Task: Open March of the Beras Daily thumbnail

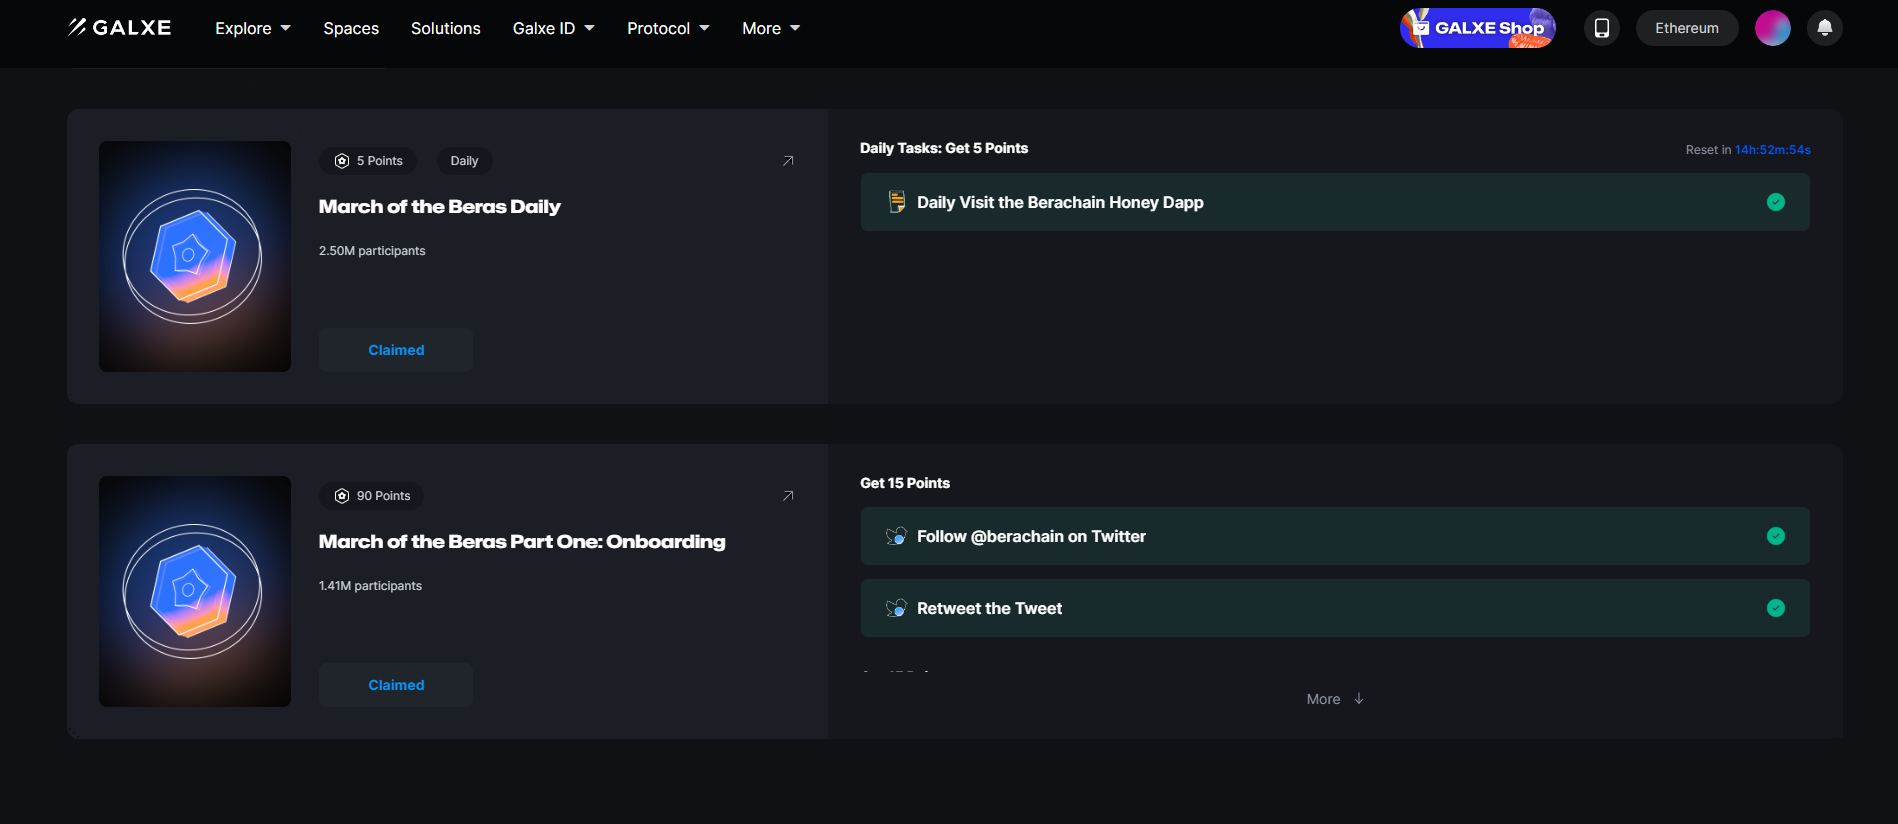Action: [195, 256]
